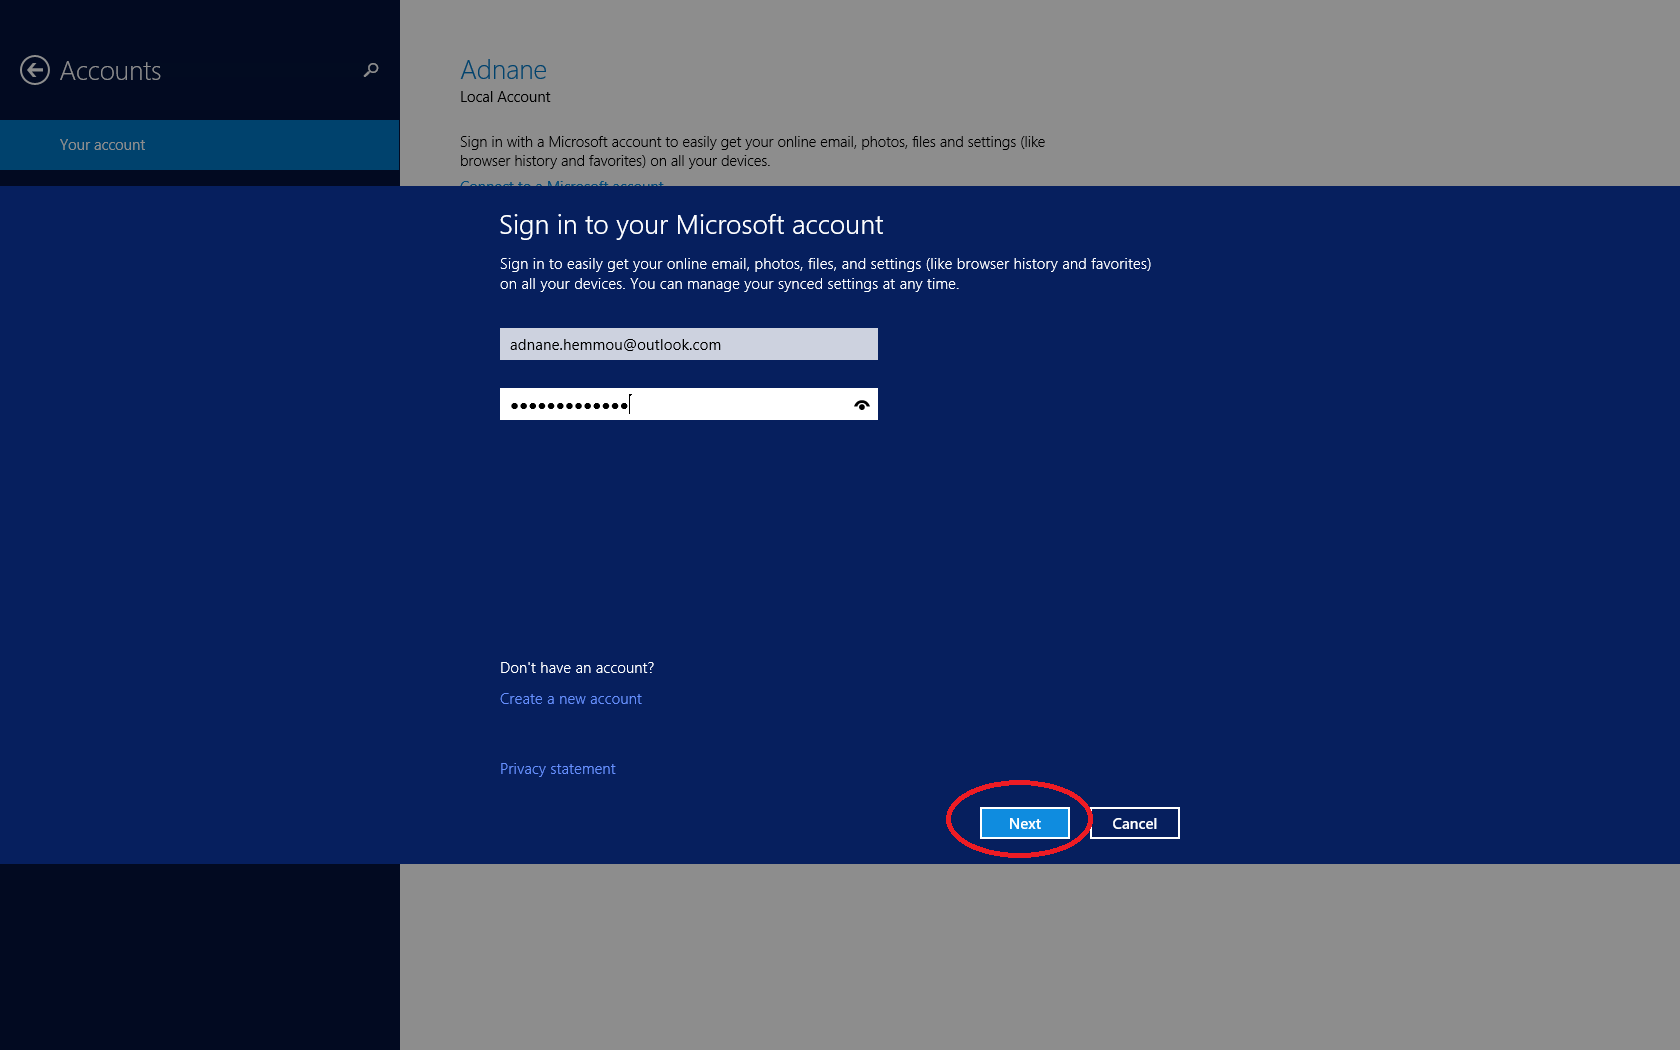
Task: Click the Don't have an account? text
Action: click(577, 668)
